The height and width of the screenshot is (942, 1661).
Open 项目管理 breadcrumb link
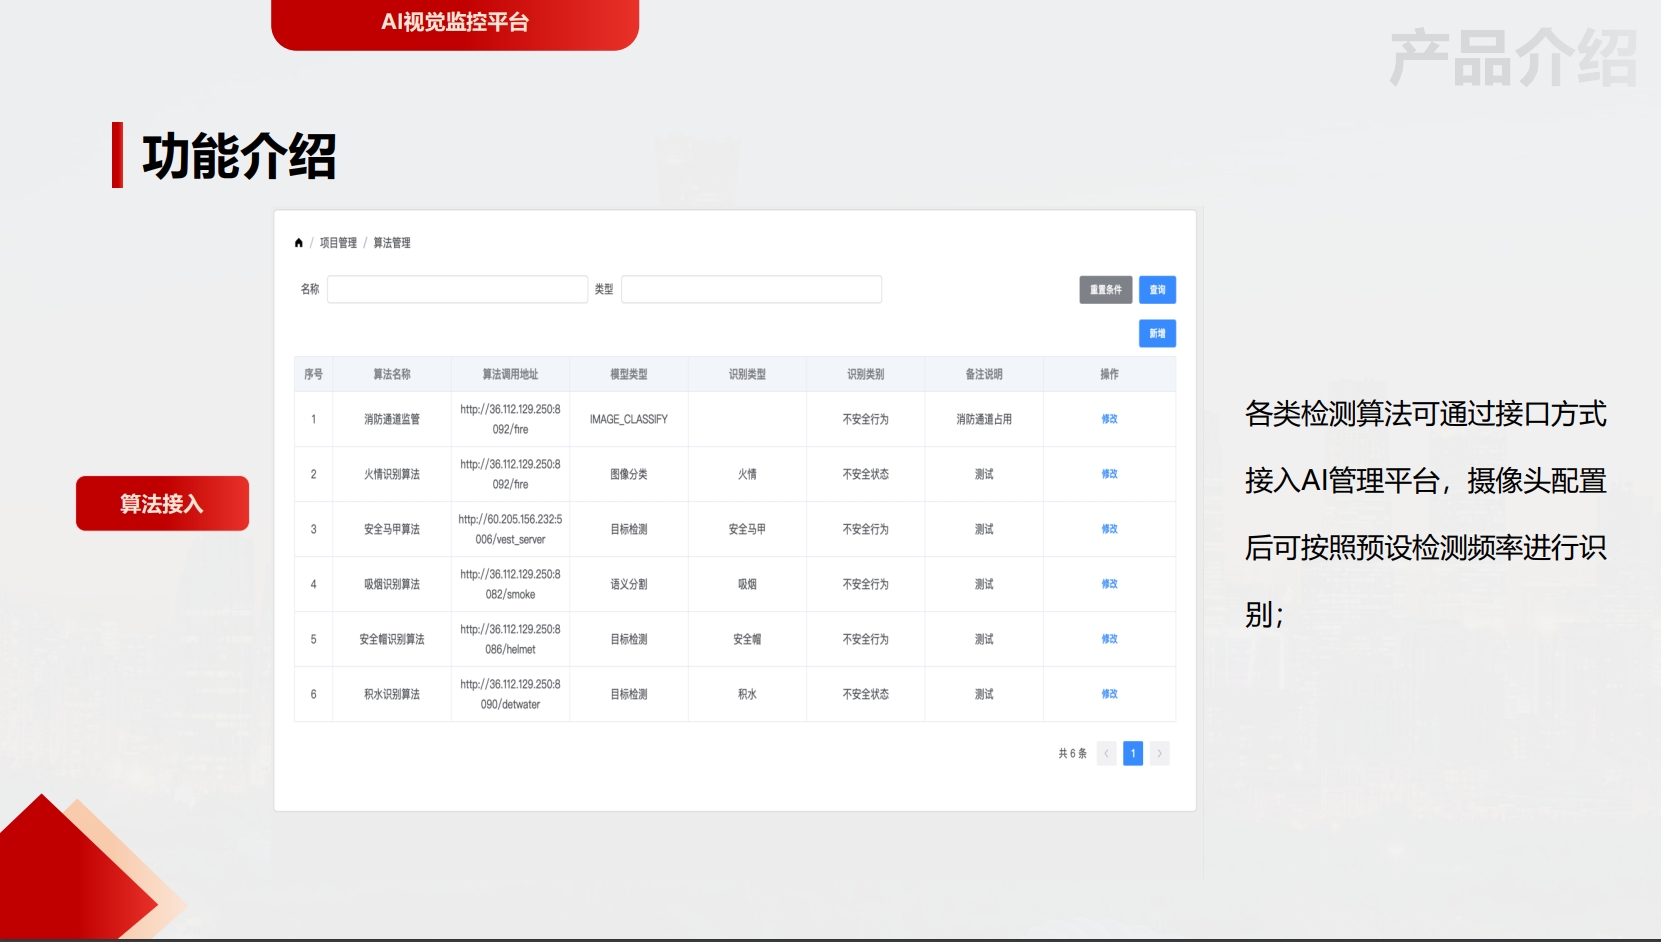[x=338, y=243]
